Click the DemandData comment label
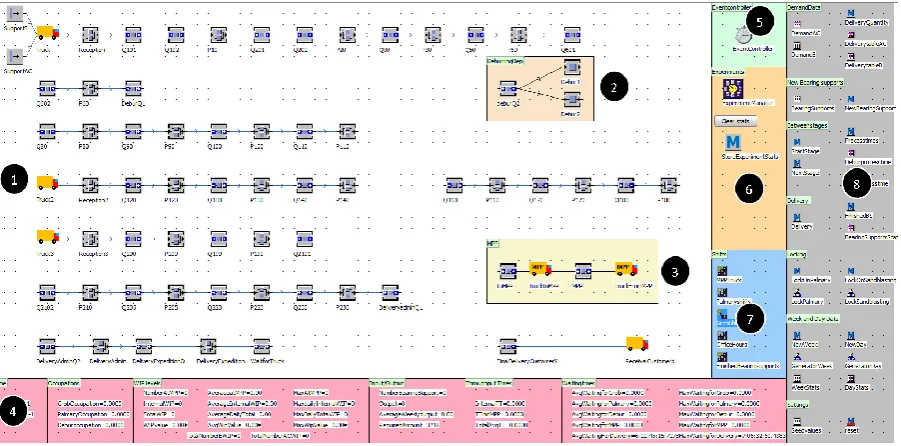 (803, 7)
